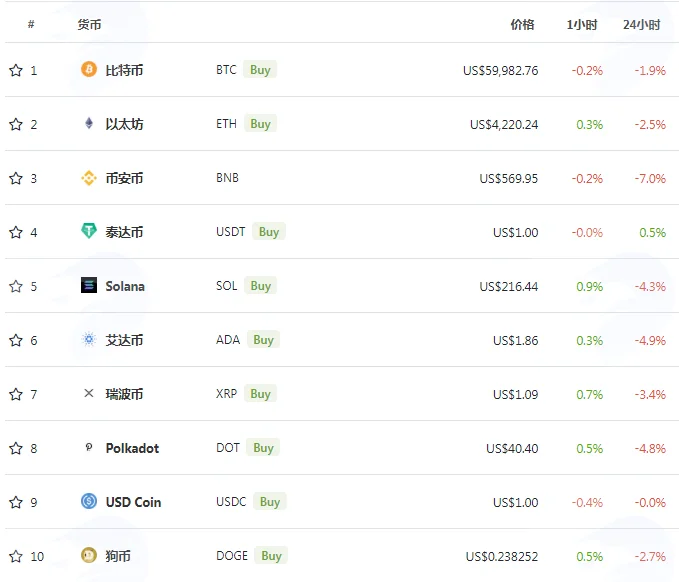Image resolution: width=679 pixels, height=582 pixels.
Task: Sort by the 货币 column header
Action: [89, 25]
